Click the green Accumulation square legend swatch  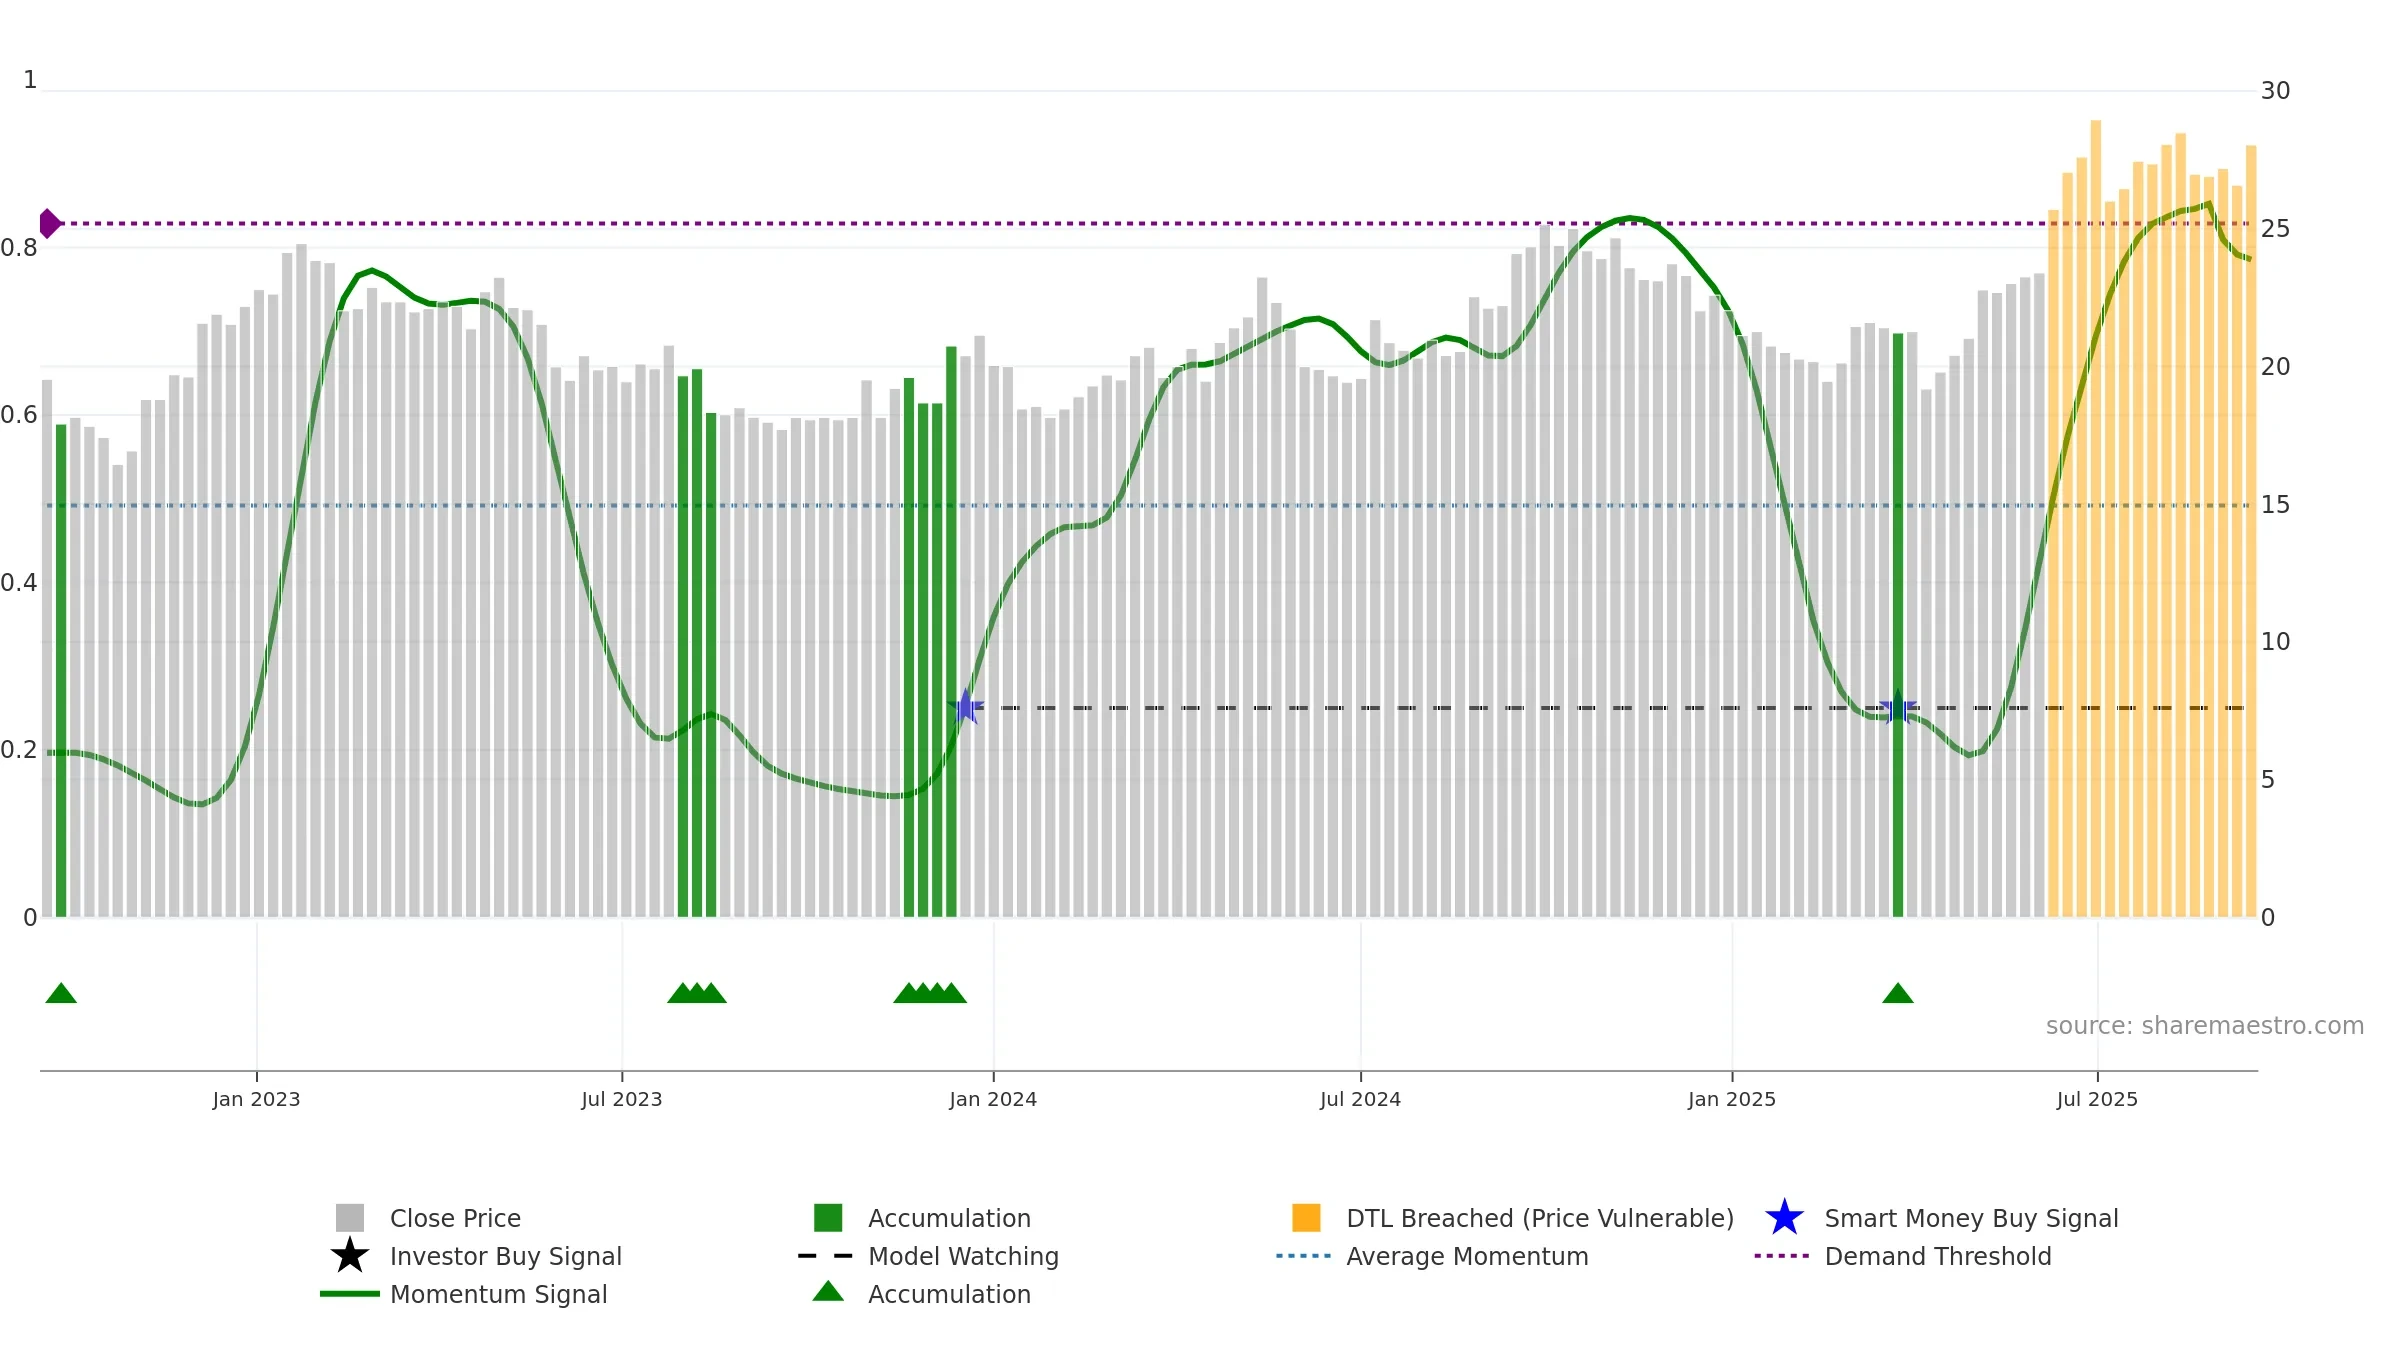click(828, 1218)
